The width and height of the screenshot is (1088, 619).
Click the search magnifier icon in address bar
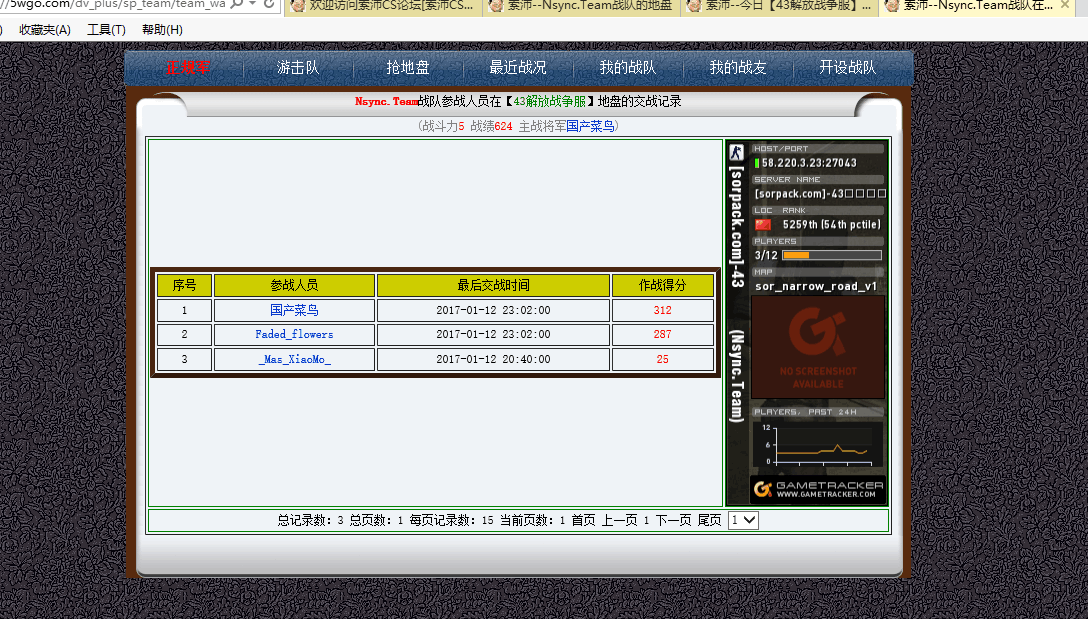(x=236, y=5)
